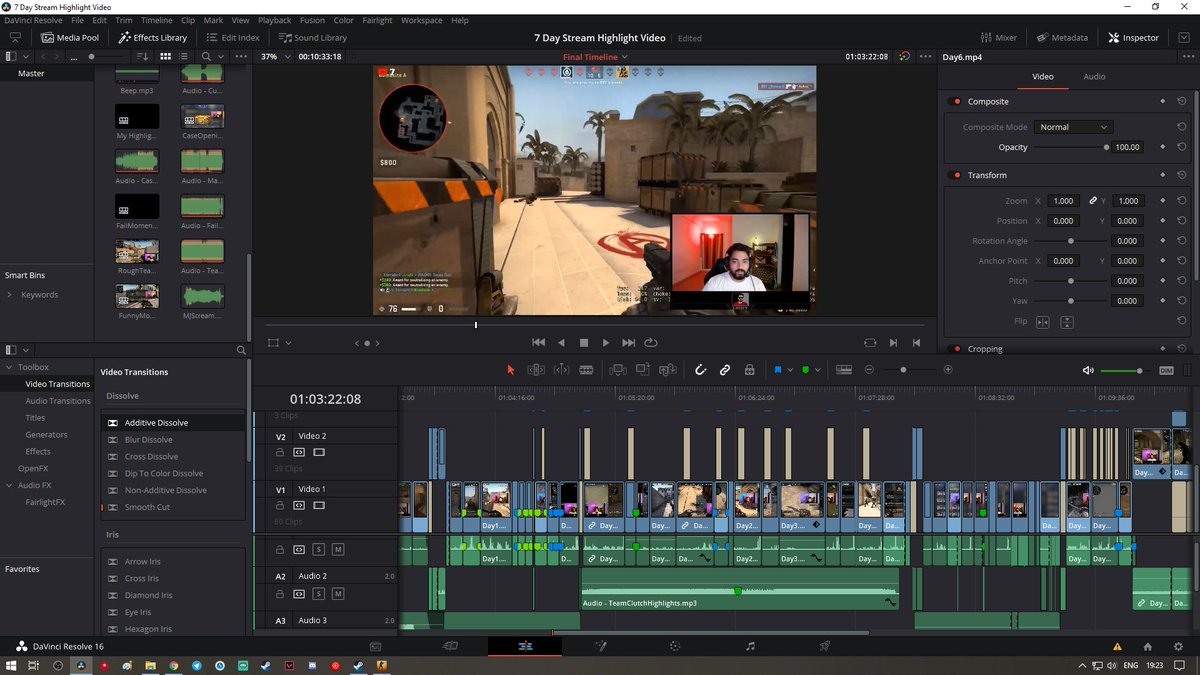Click the play forward button
Viewport: 1200px width, 675px height.
pos(606,342)
